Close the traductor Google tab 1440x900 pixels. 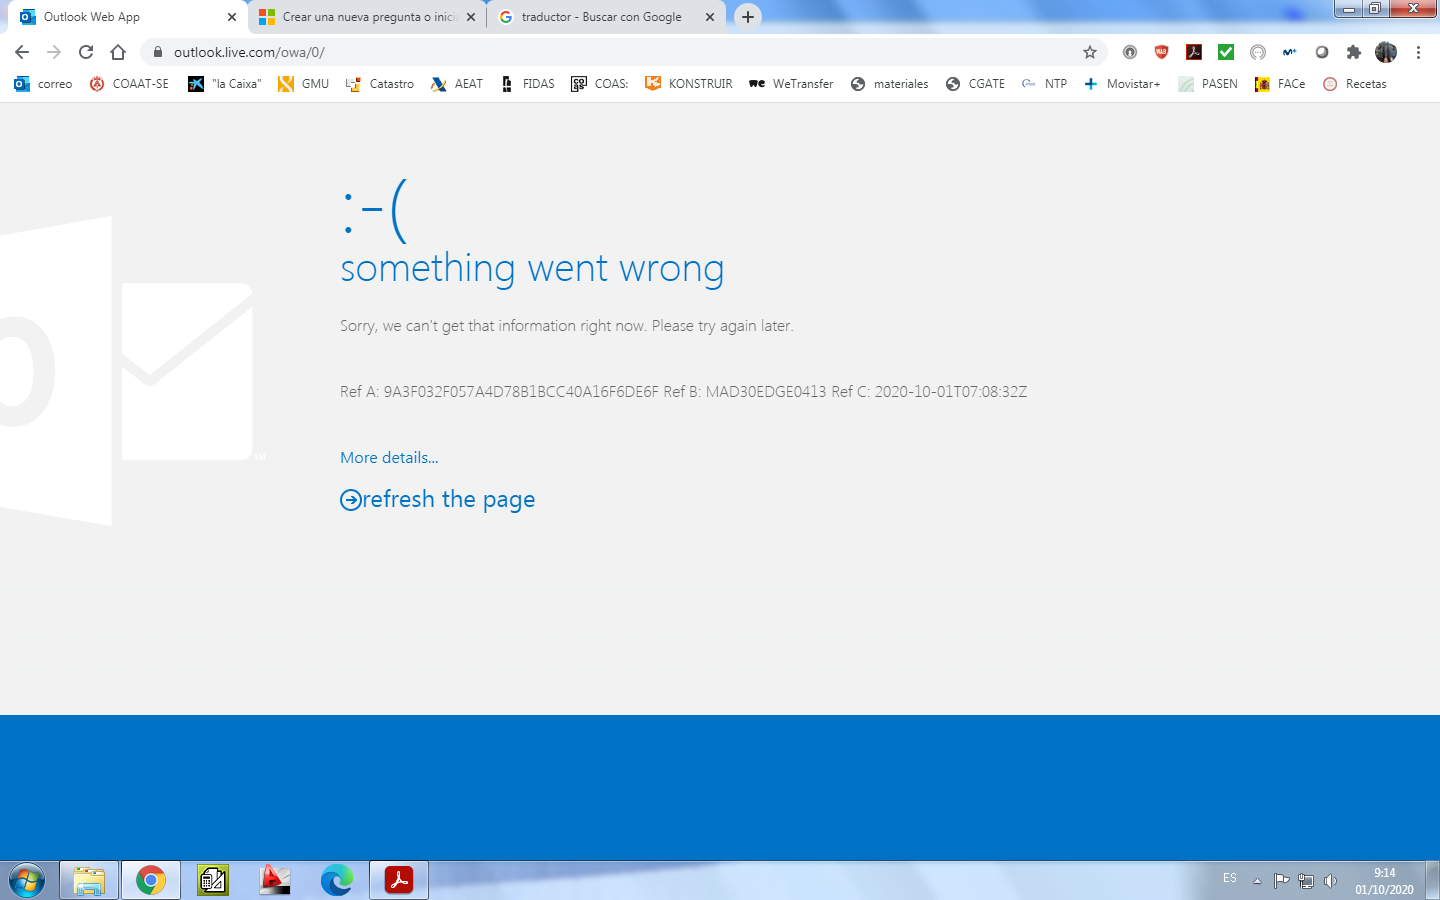click(709, 17)
